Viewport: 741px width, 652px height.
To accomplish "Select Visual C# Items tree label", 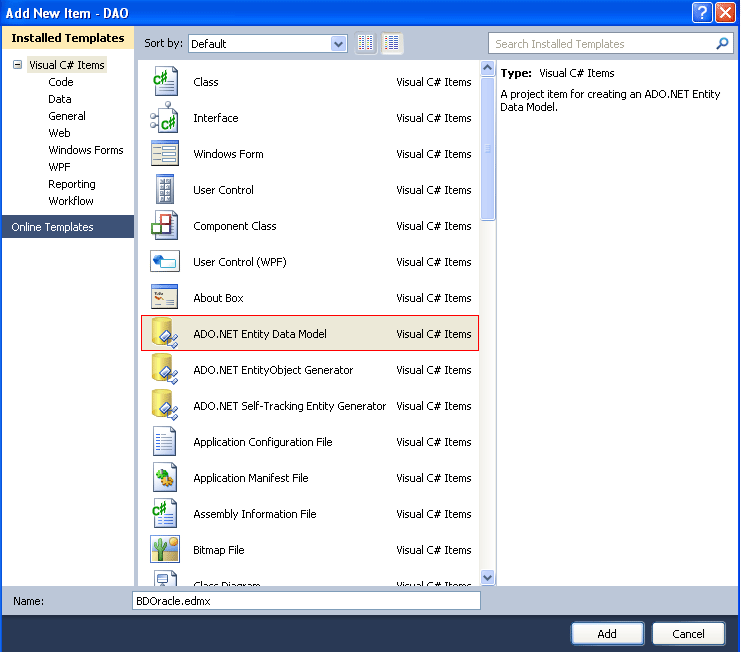I will (x=67, y=65).
